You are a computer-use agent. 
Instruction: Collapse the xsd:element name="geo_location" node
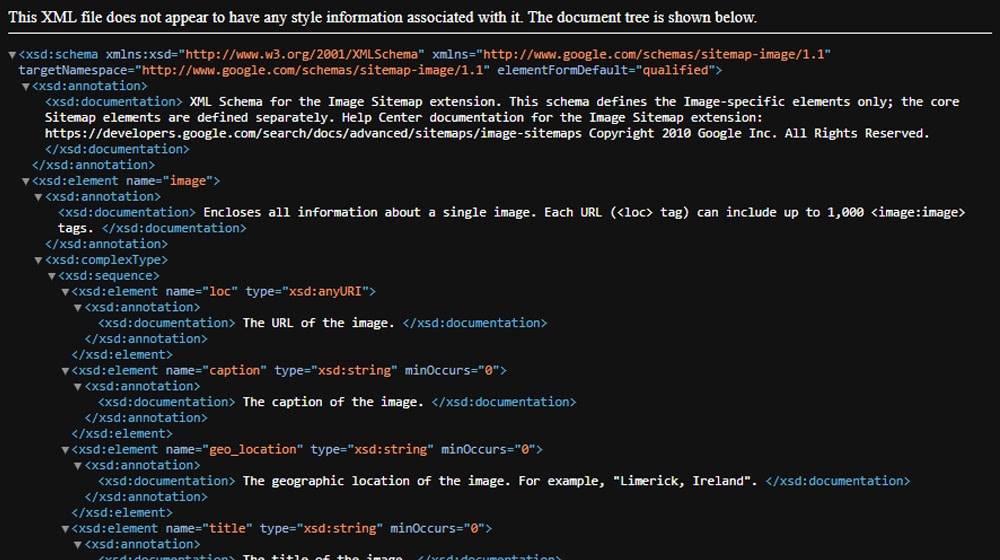65,450
